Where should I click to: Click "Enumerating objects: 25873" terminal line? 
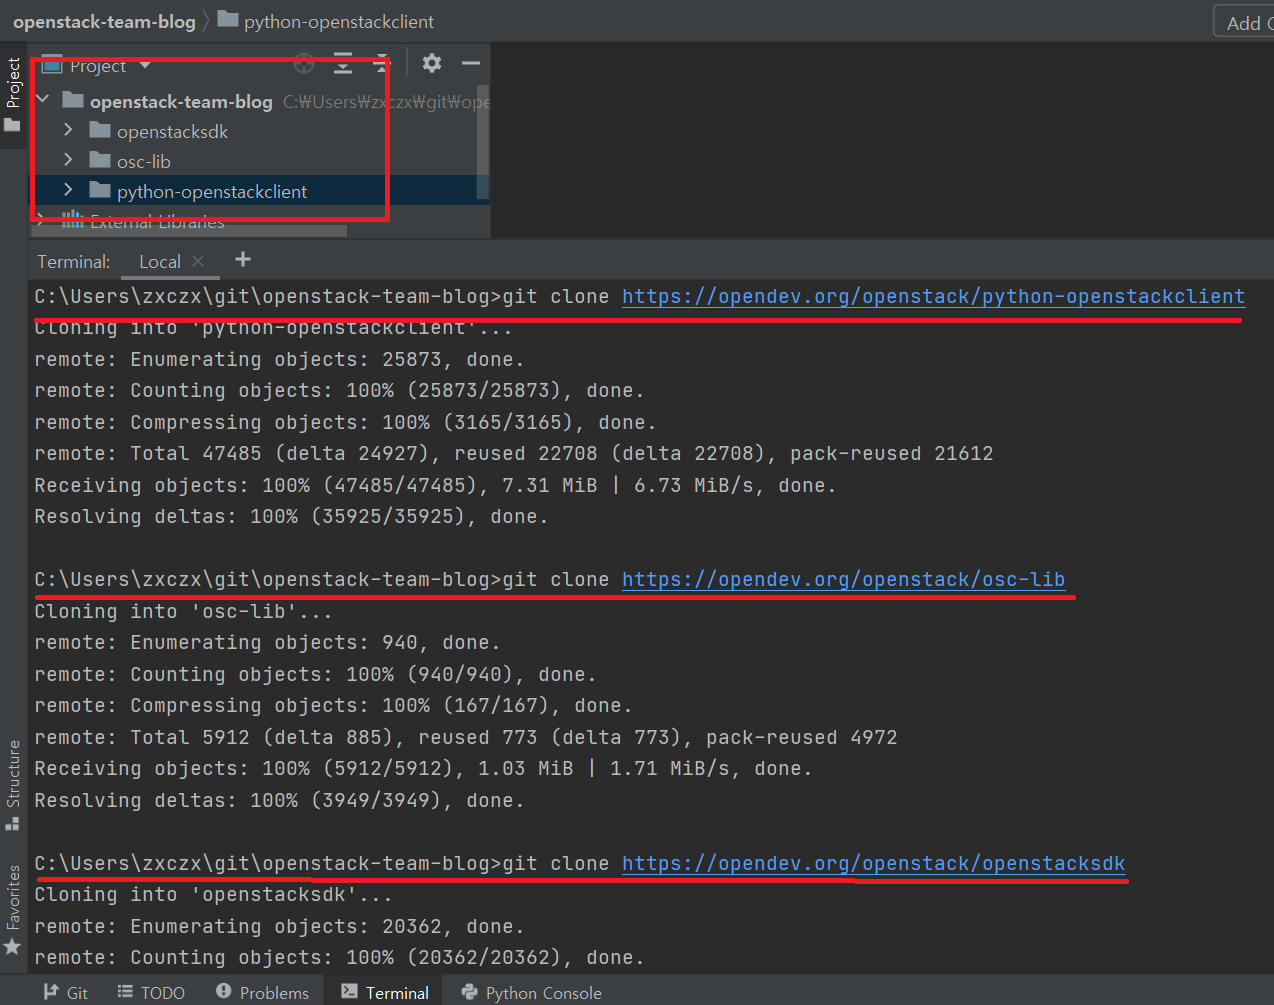[x=279, y=359]
